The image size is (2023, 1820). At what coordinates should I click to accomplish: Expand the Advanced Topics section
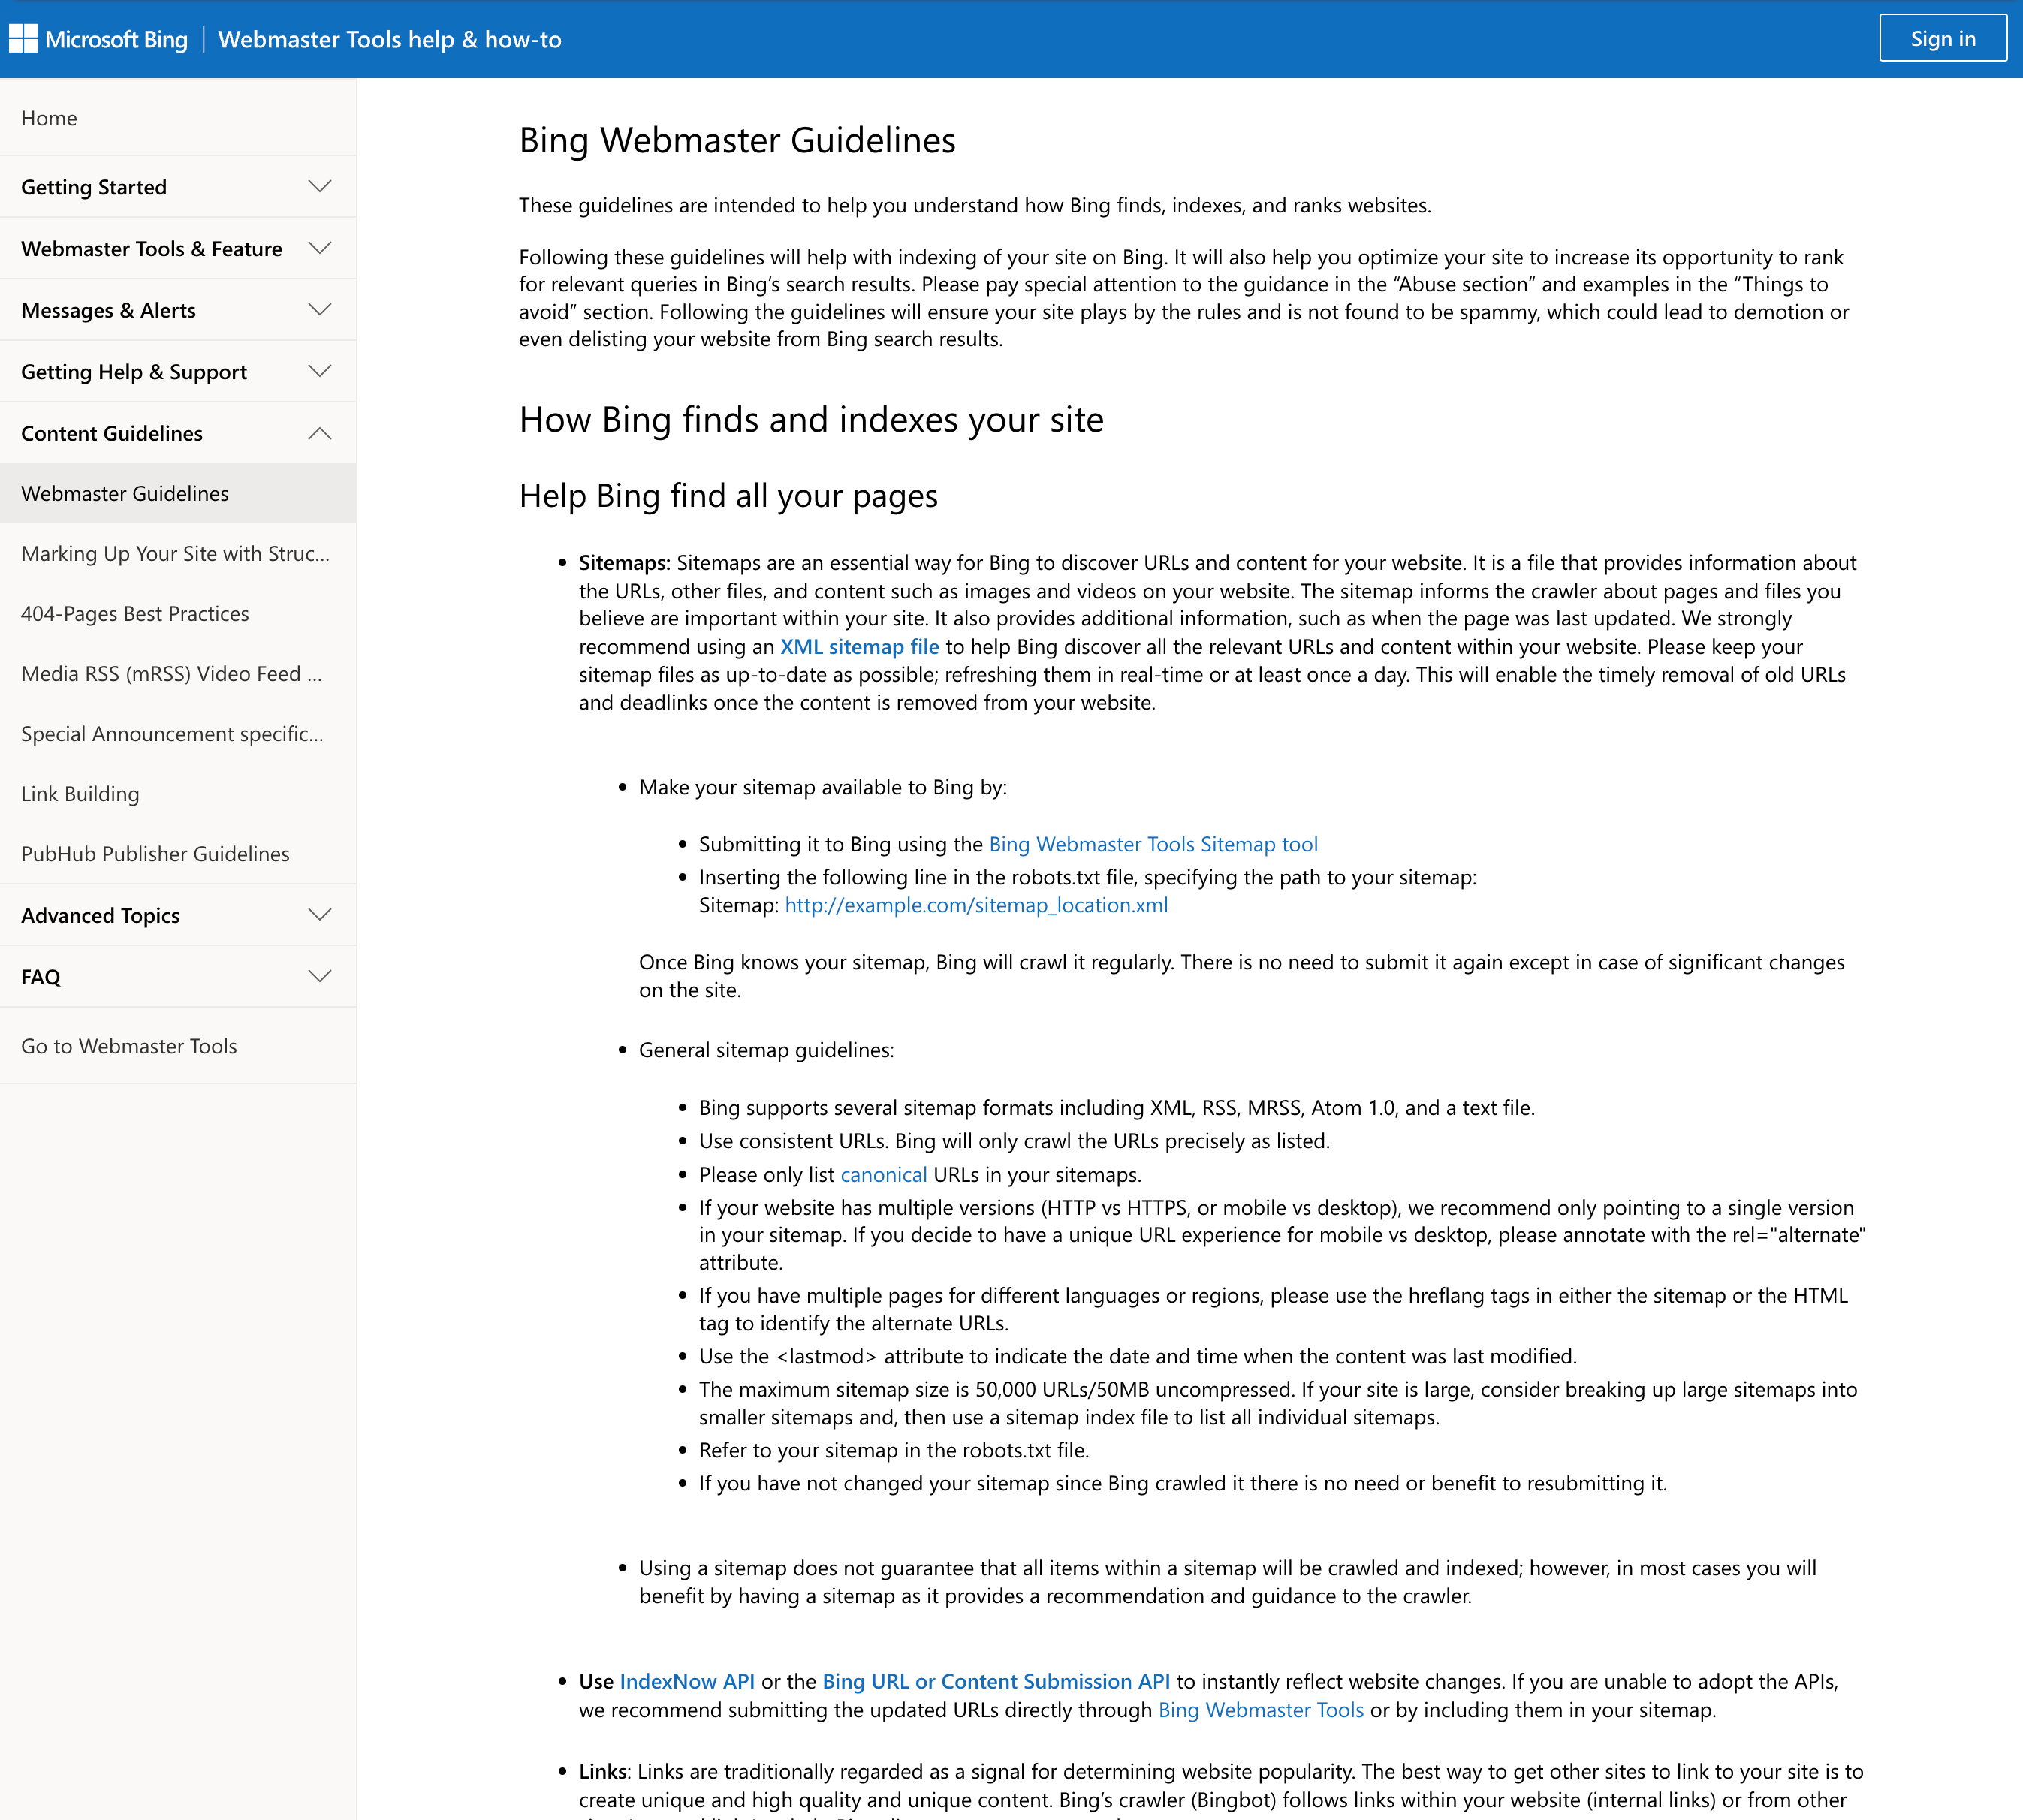tap(178, 915)
